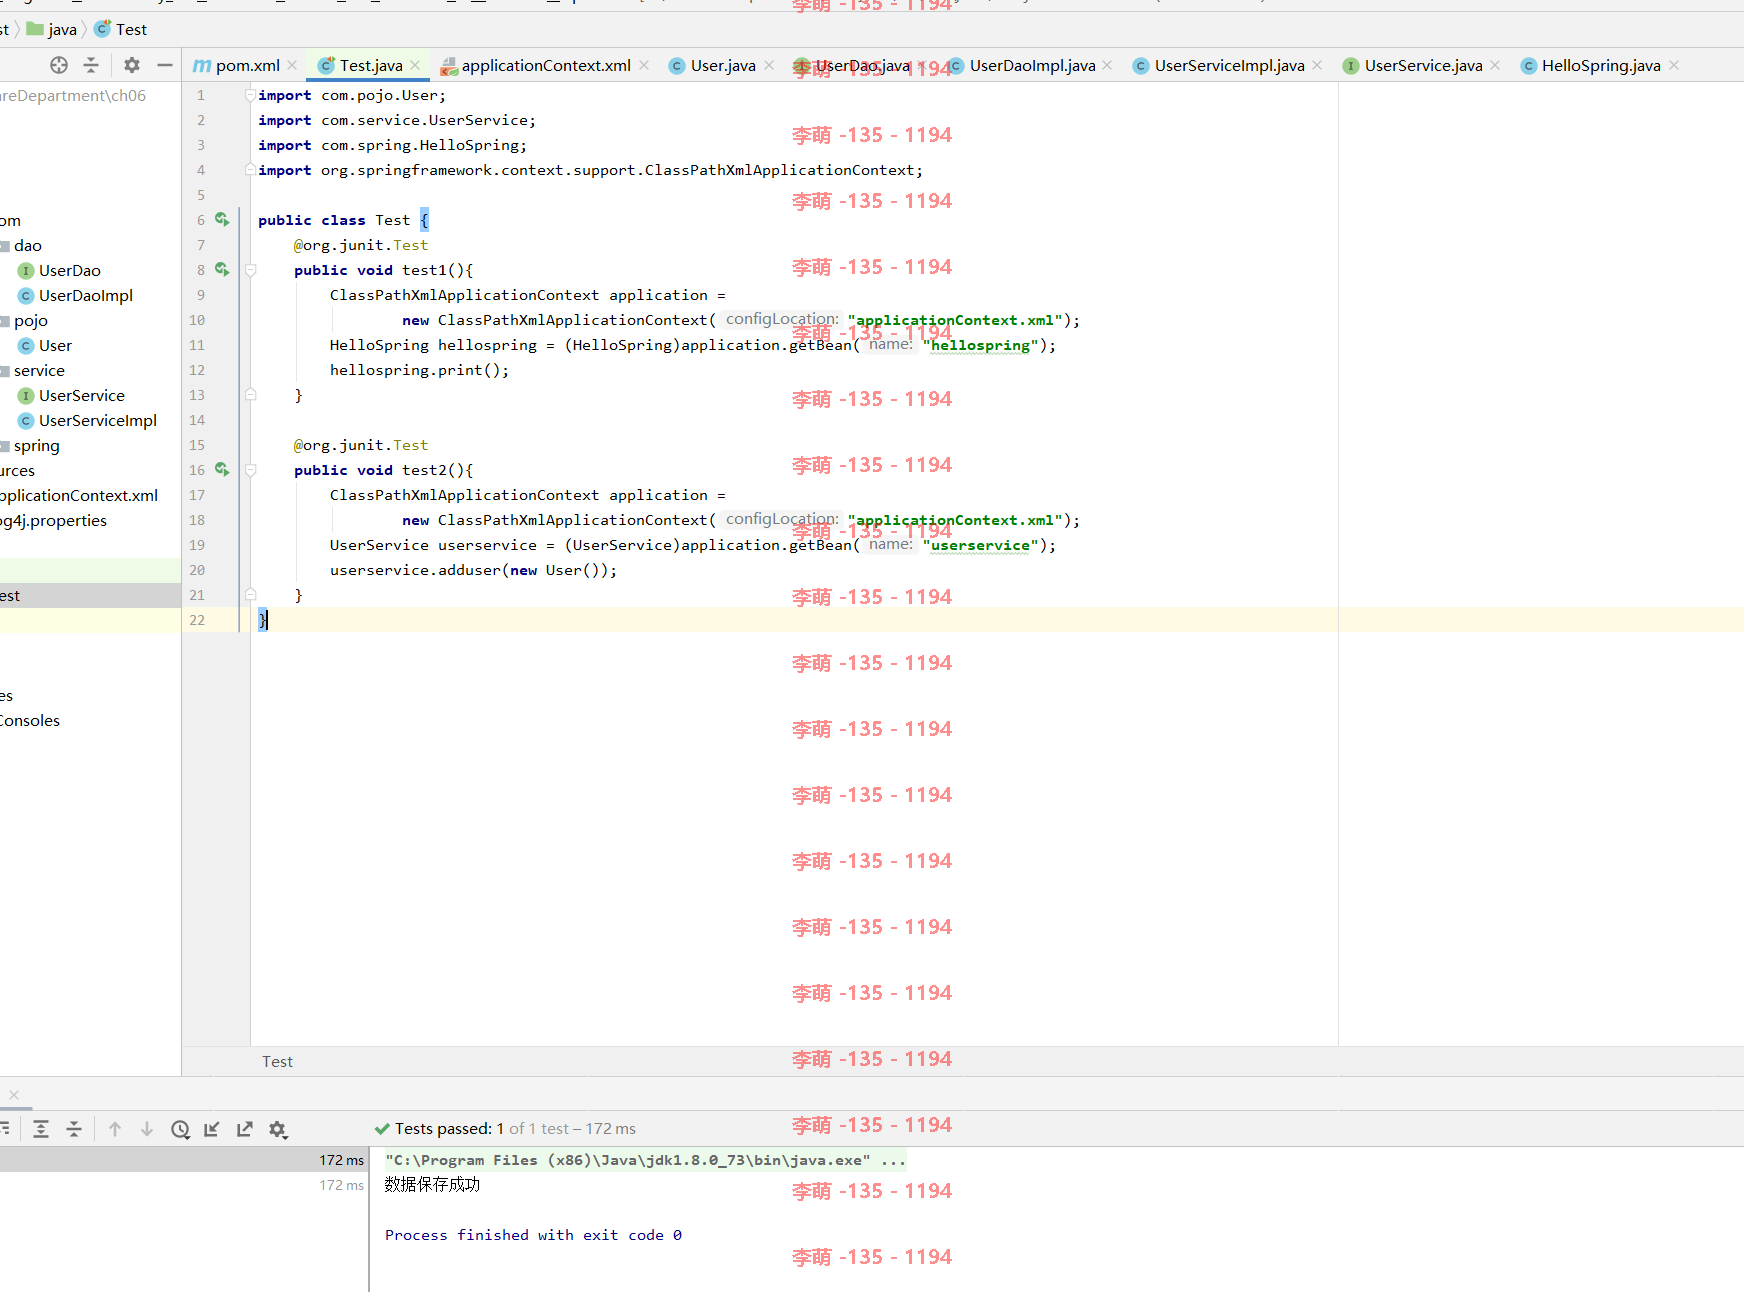The image size is (1744, 1292).
Task: Click the "userservice" string on line 19
Action: click(980, 545)
